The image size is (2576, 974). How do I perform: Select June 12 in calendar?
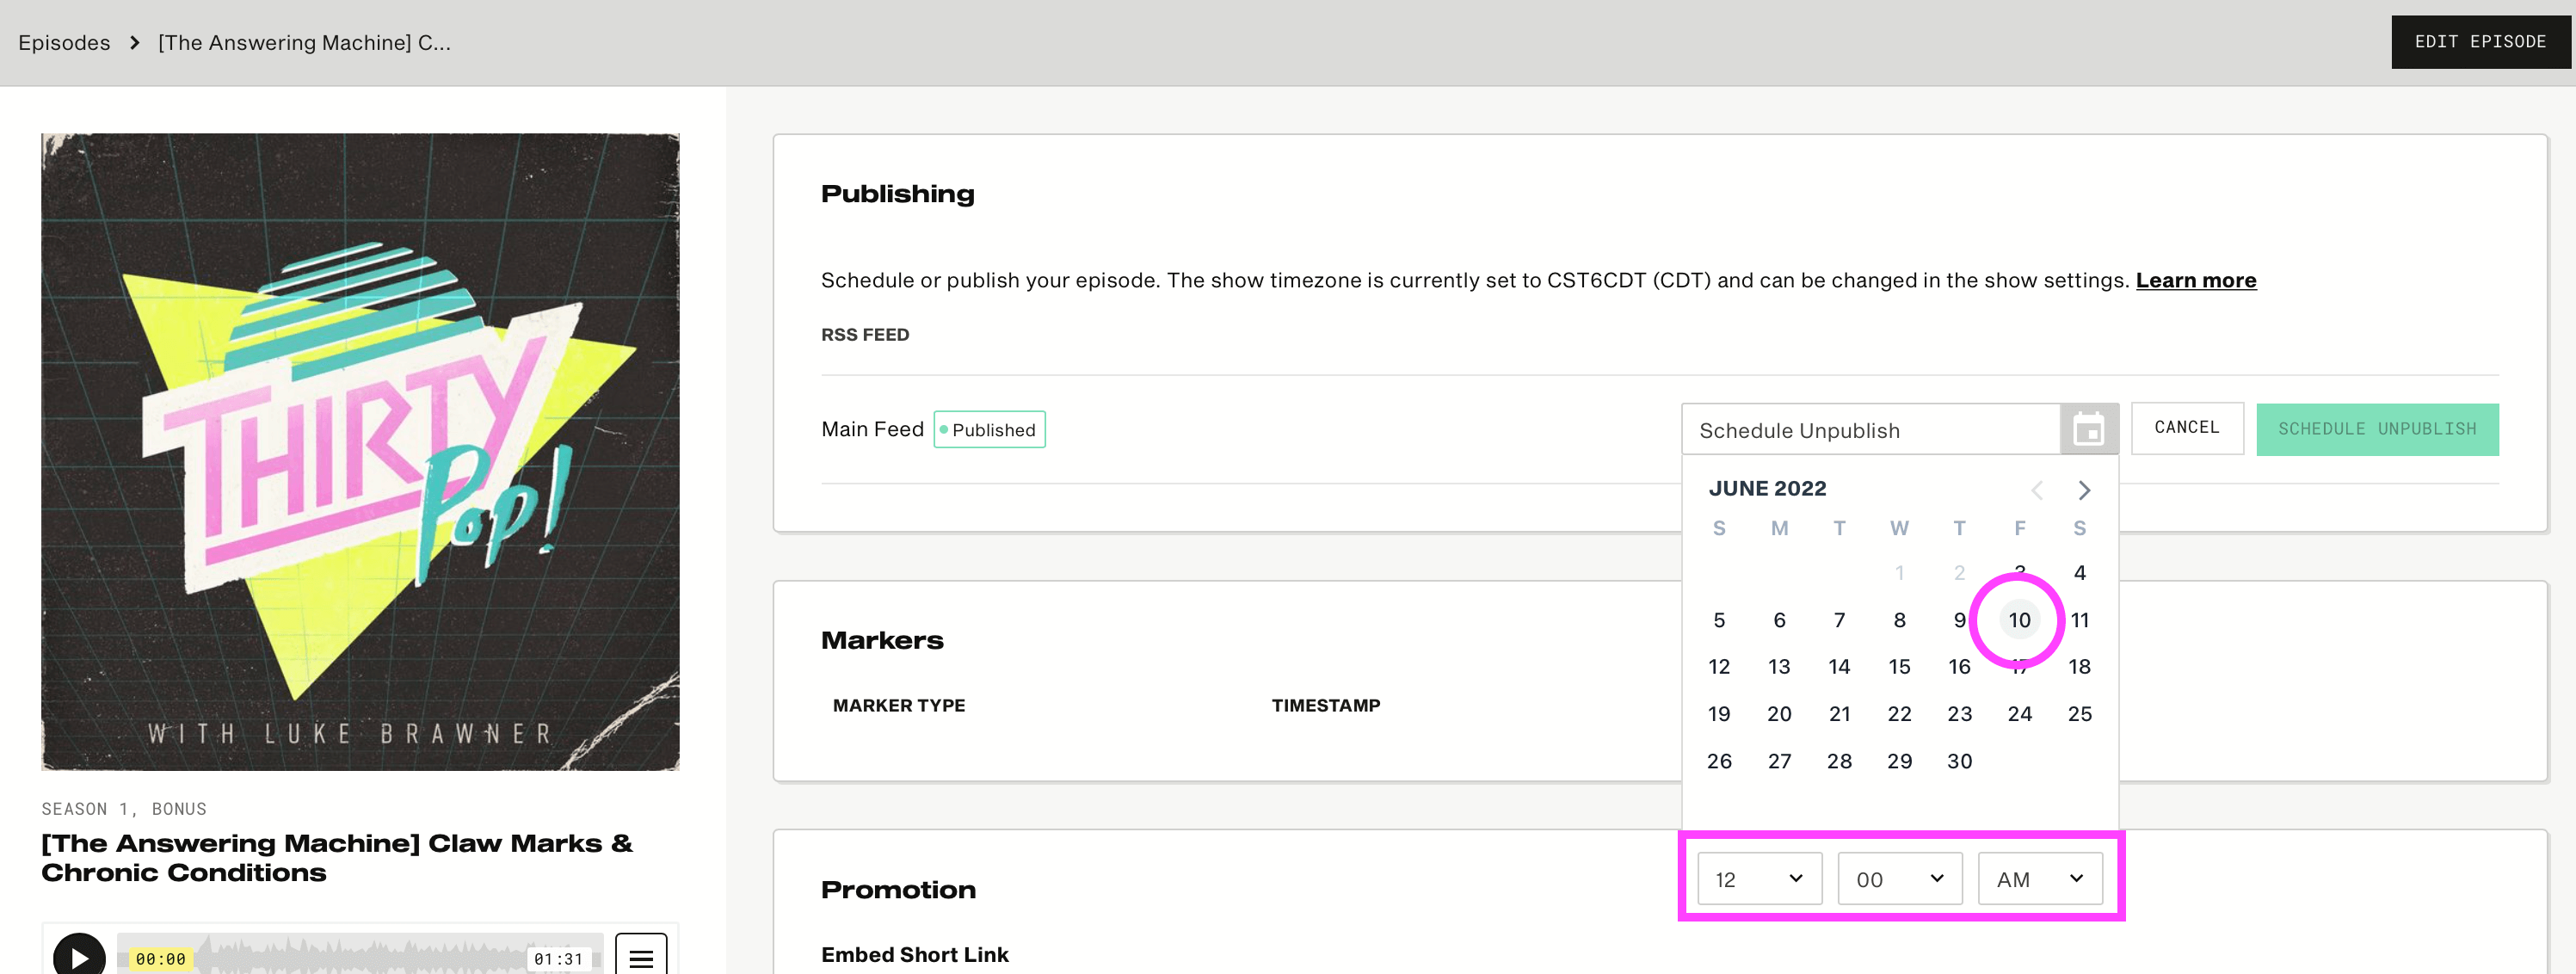pos(1719,667)
